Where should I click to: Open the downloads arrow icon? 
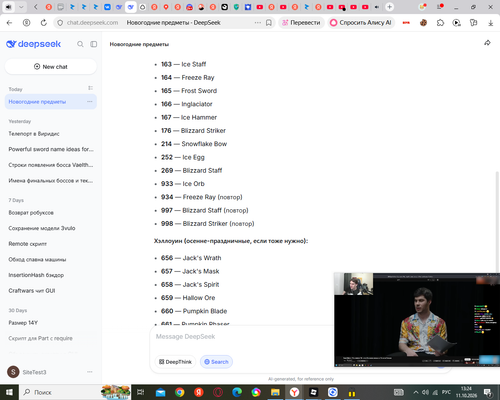coord(491,23)
